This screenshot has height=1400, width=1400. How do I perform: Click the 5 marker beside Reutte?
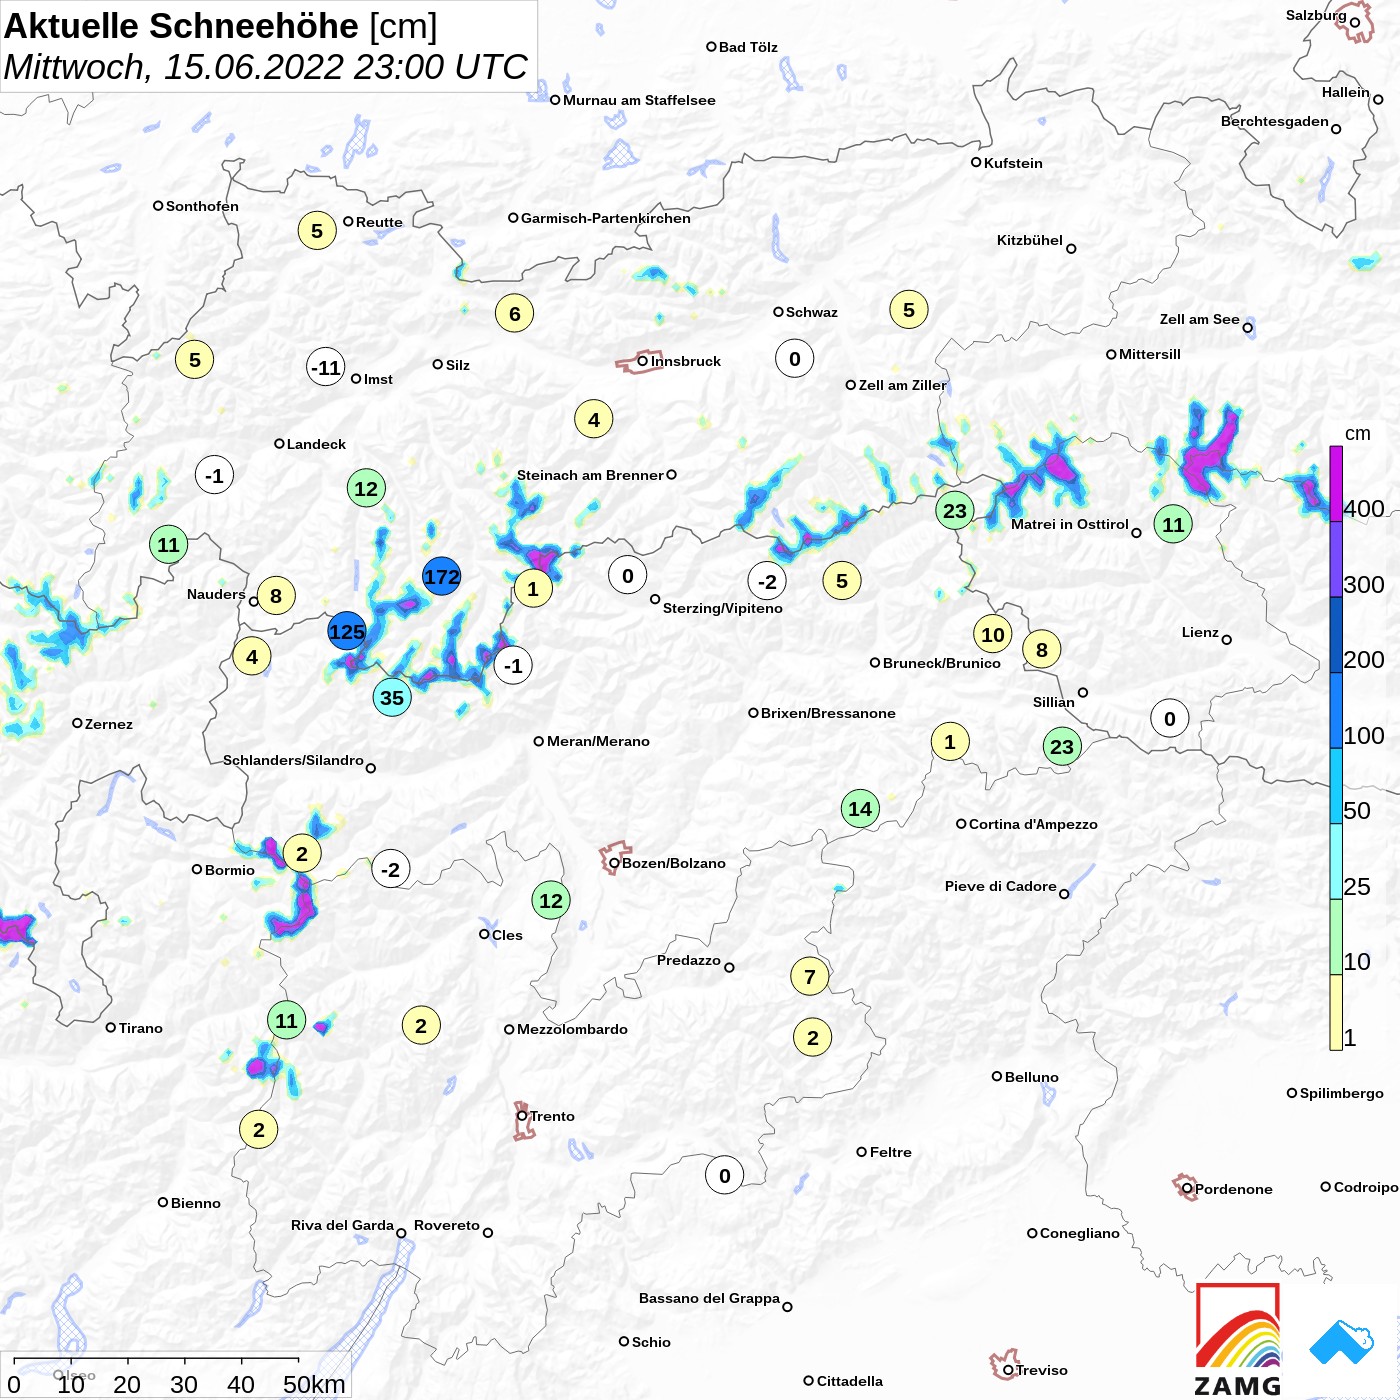pos(317,231)
